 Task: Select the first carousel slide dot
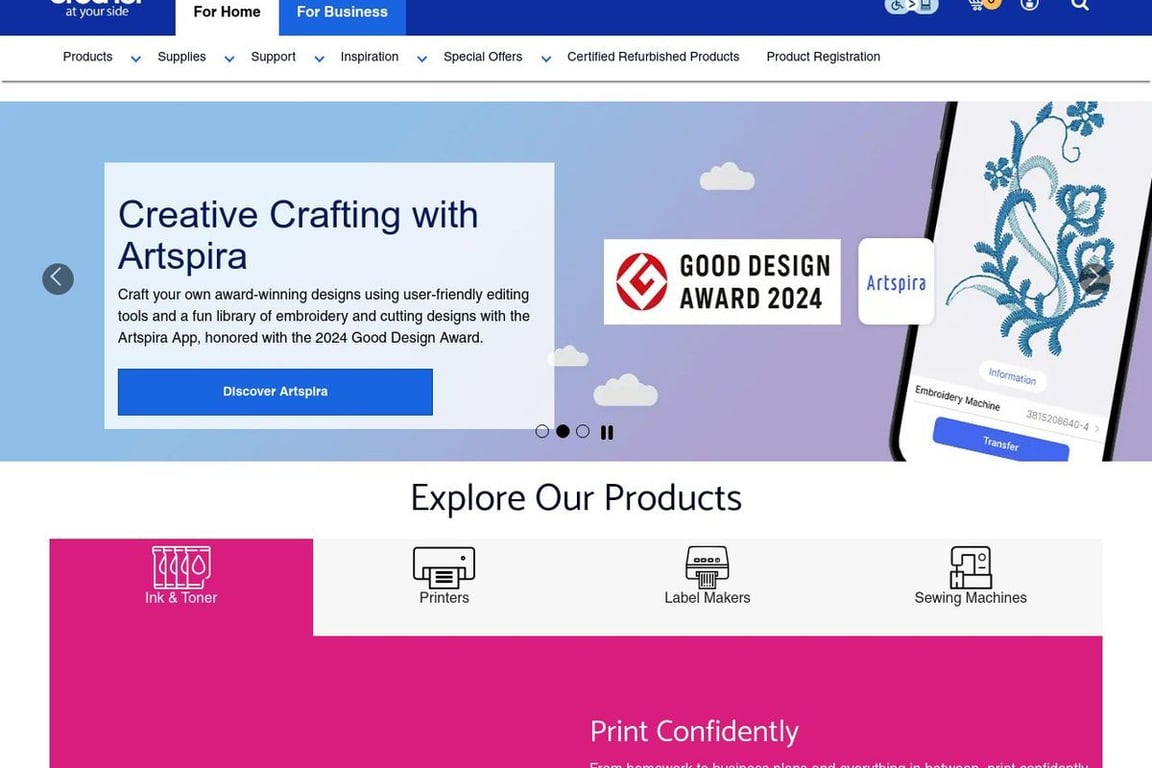point(542,431)
